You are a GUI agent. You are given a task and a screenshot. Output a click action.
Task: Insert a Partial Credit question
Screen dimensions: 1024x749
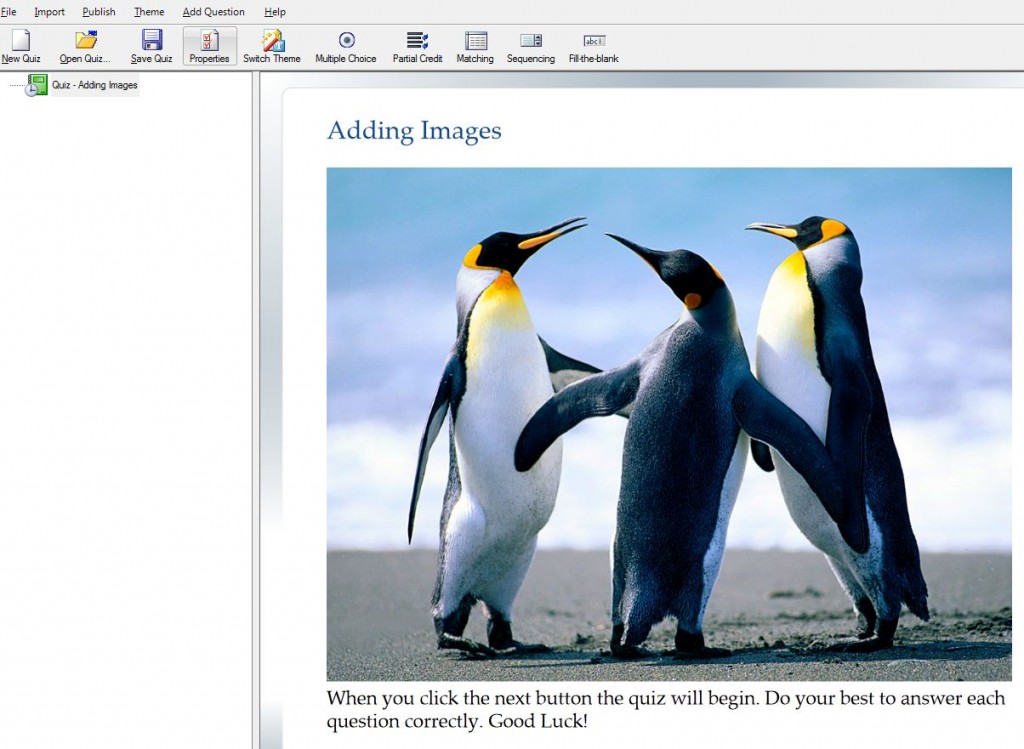pyautogui.click(x=416, y=44)
